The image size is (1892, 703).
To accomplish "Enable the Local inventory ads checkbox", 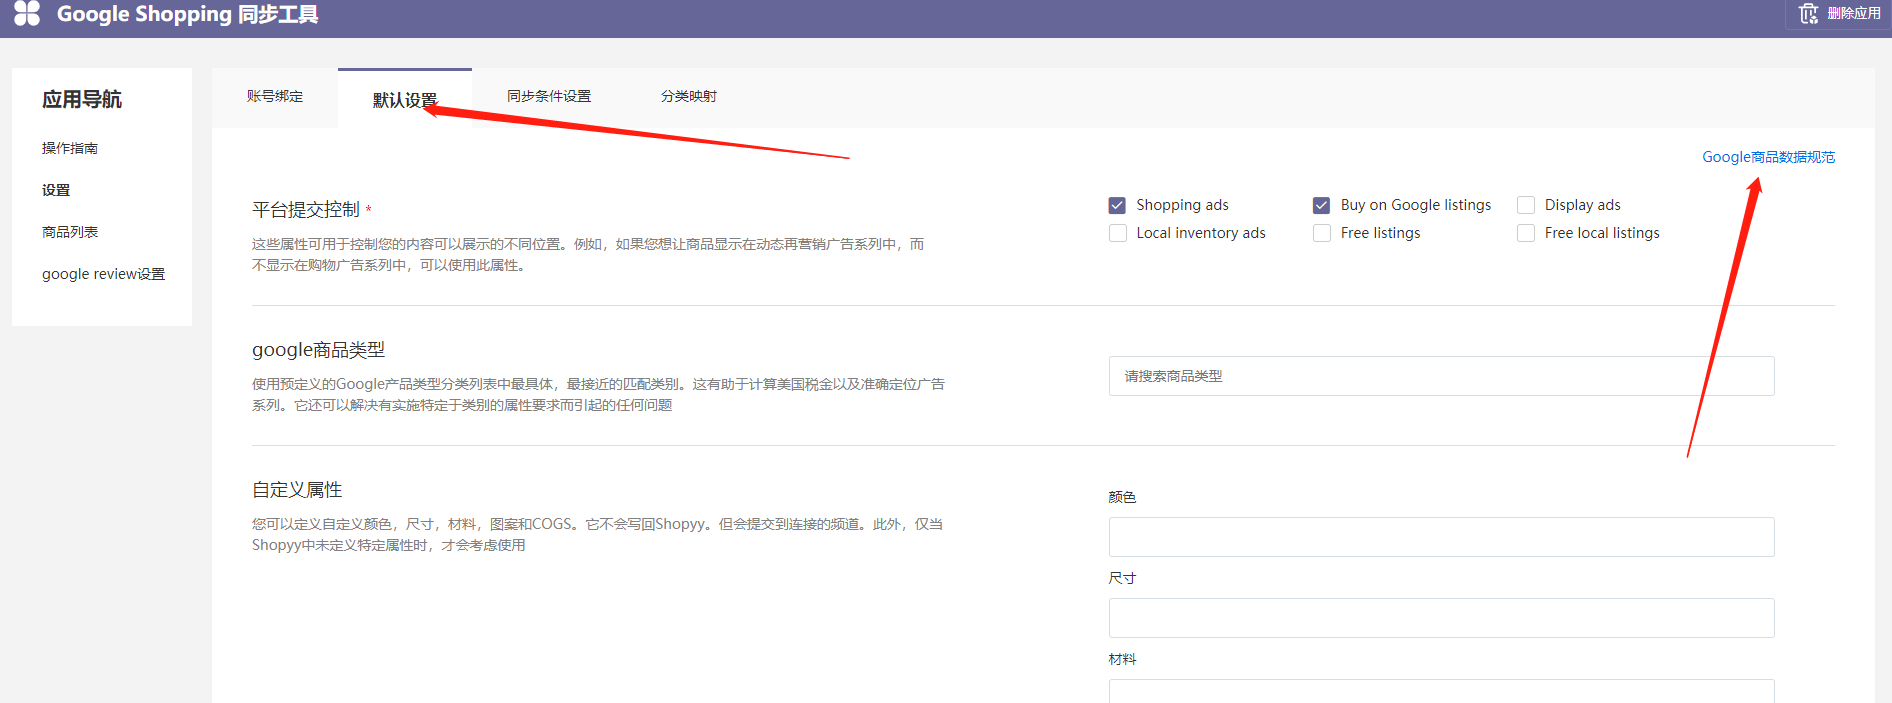I will 1118,233.
